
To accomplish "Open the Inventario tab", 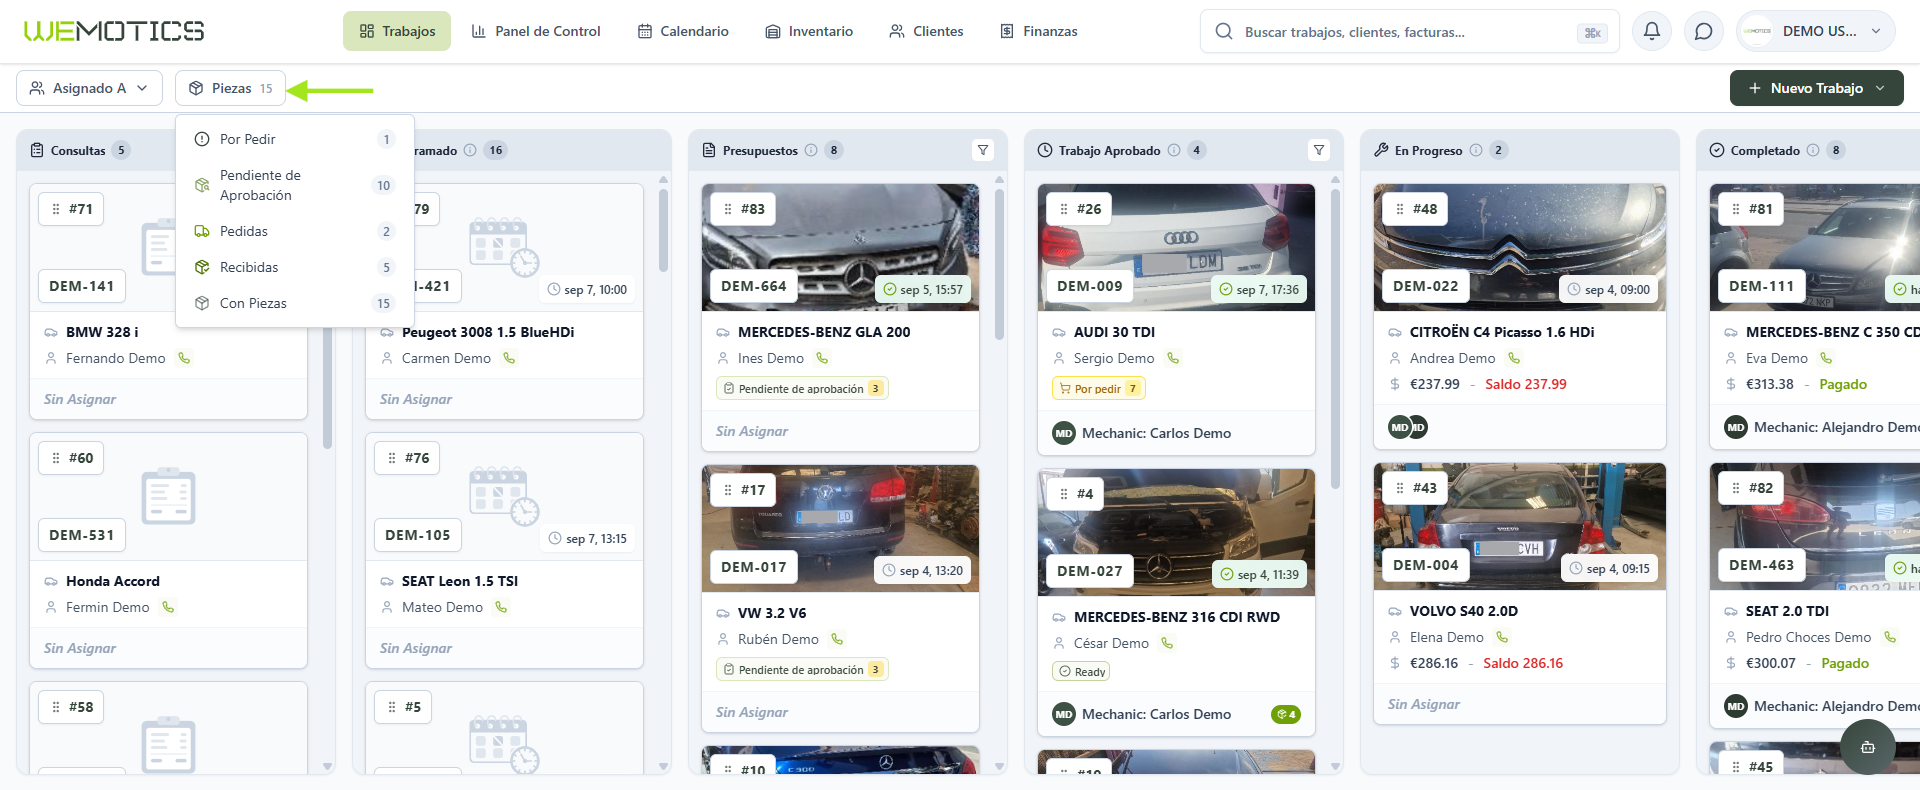I will click(x=809, y=31).
